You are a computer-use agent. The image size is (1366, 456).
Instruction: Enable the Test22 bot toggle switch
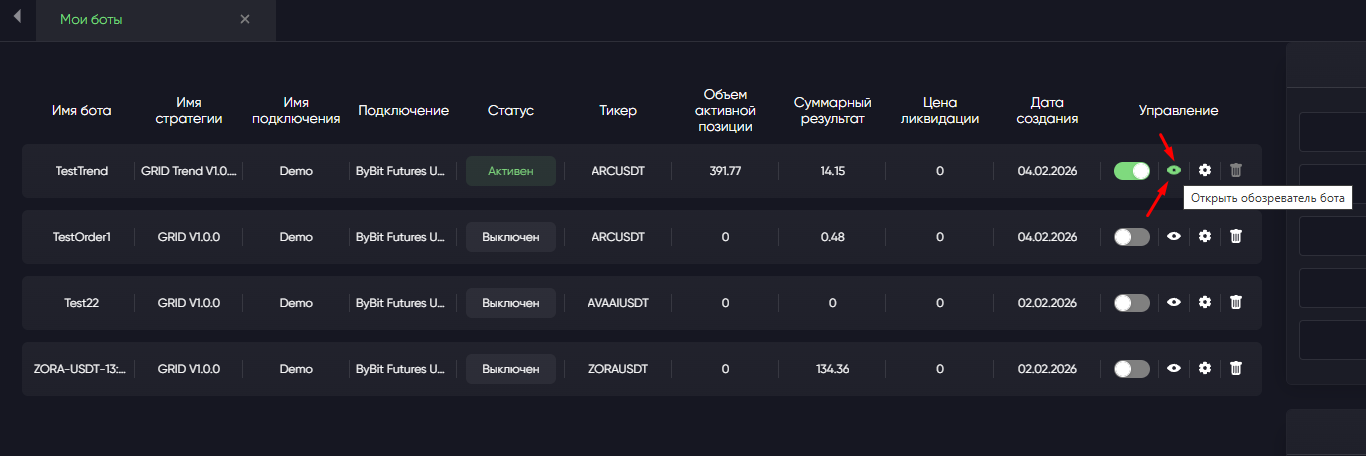pyautogui.click(x=1132, y=303)
